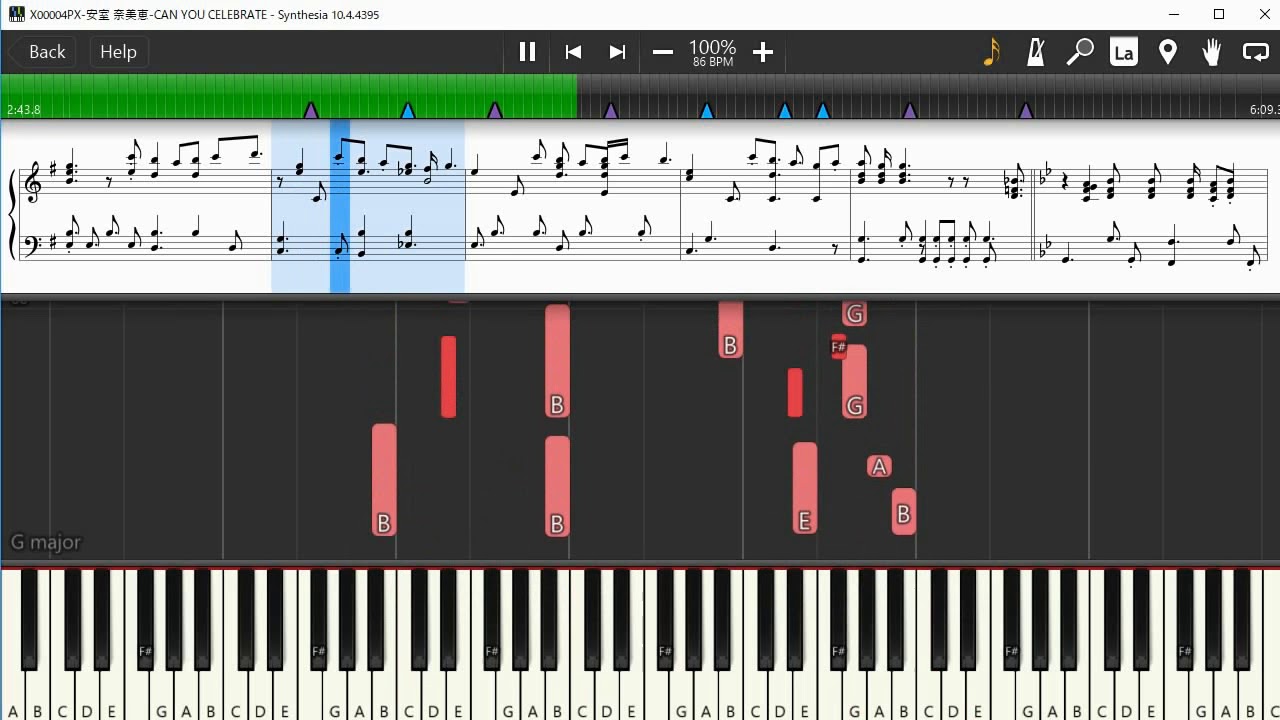The image size is (1280, 720).
Task: Toggle the La note labels icon
Action: (x=1124, y=52)
